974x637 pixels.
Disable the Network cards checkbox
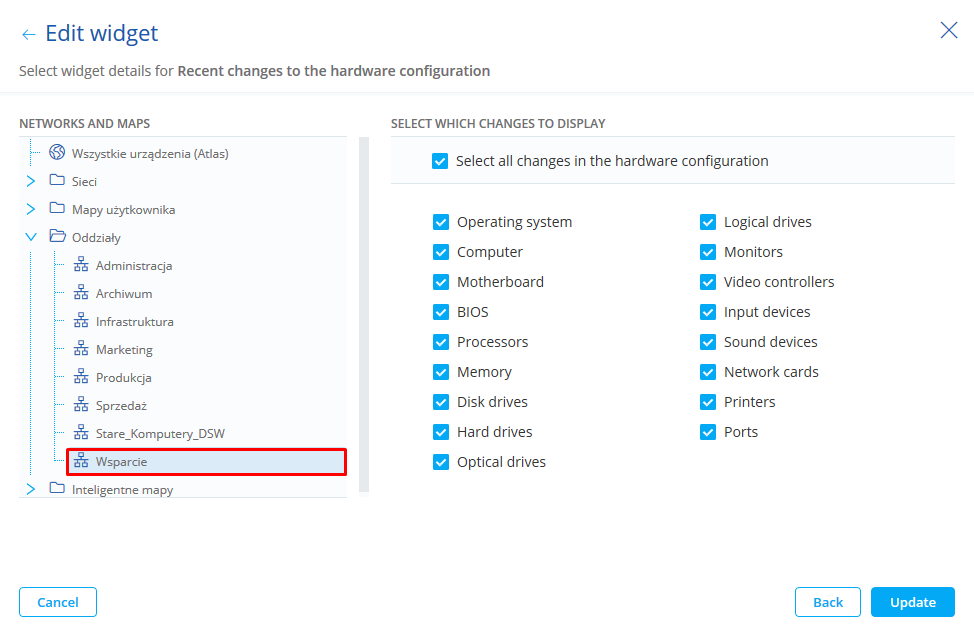(x=708, y=372)
